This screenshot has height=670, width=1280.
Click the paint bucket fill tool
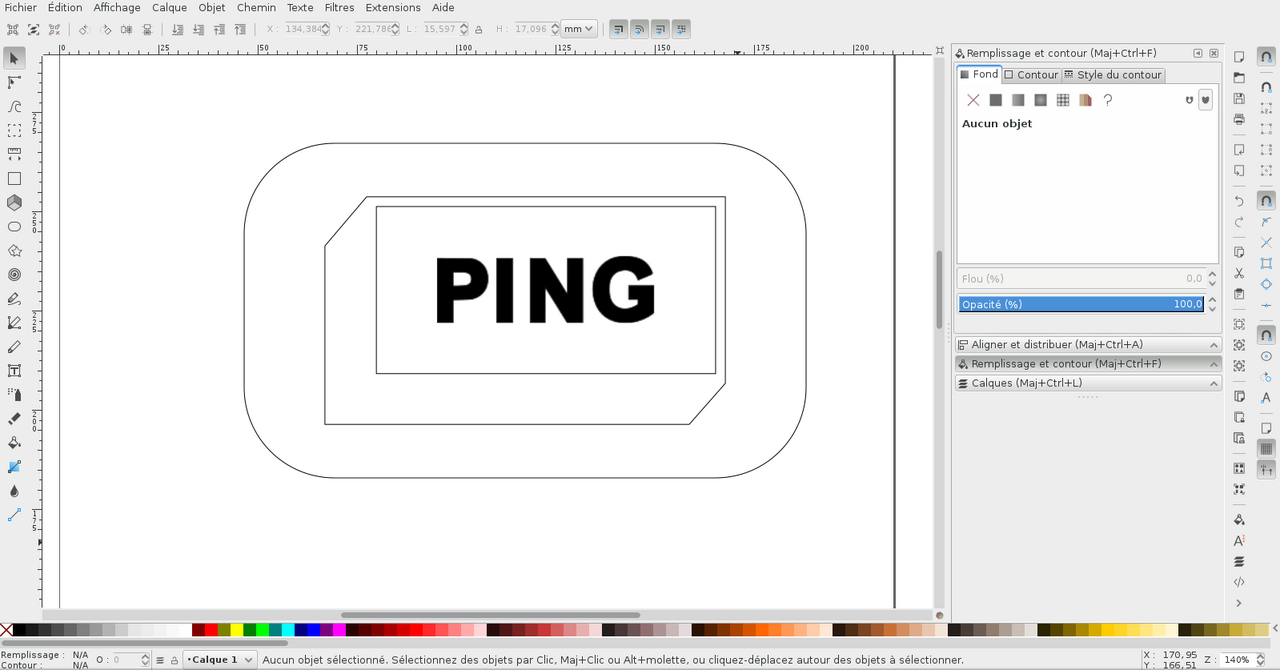point(14,442)
